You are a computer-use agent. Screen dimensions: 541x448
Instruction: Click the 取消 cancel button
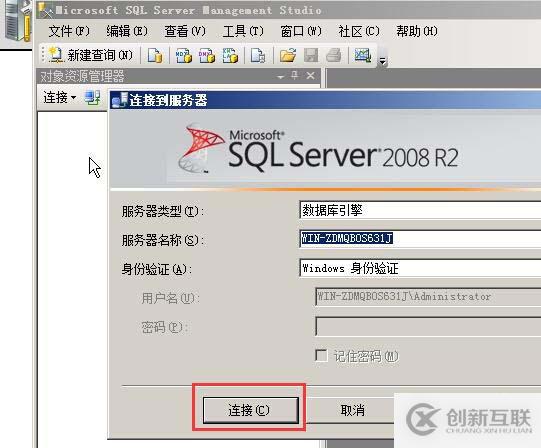352,410
